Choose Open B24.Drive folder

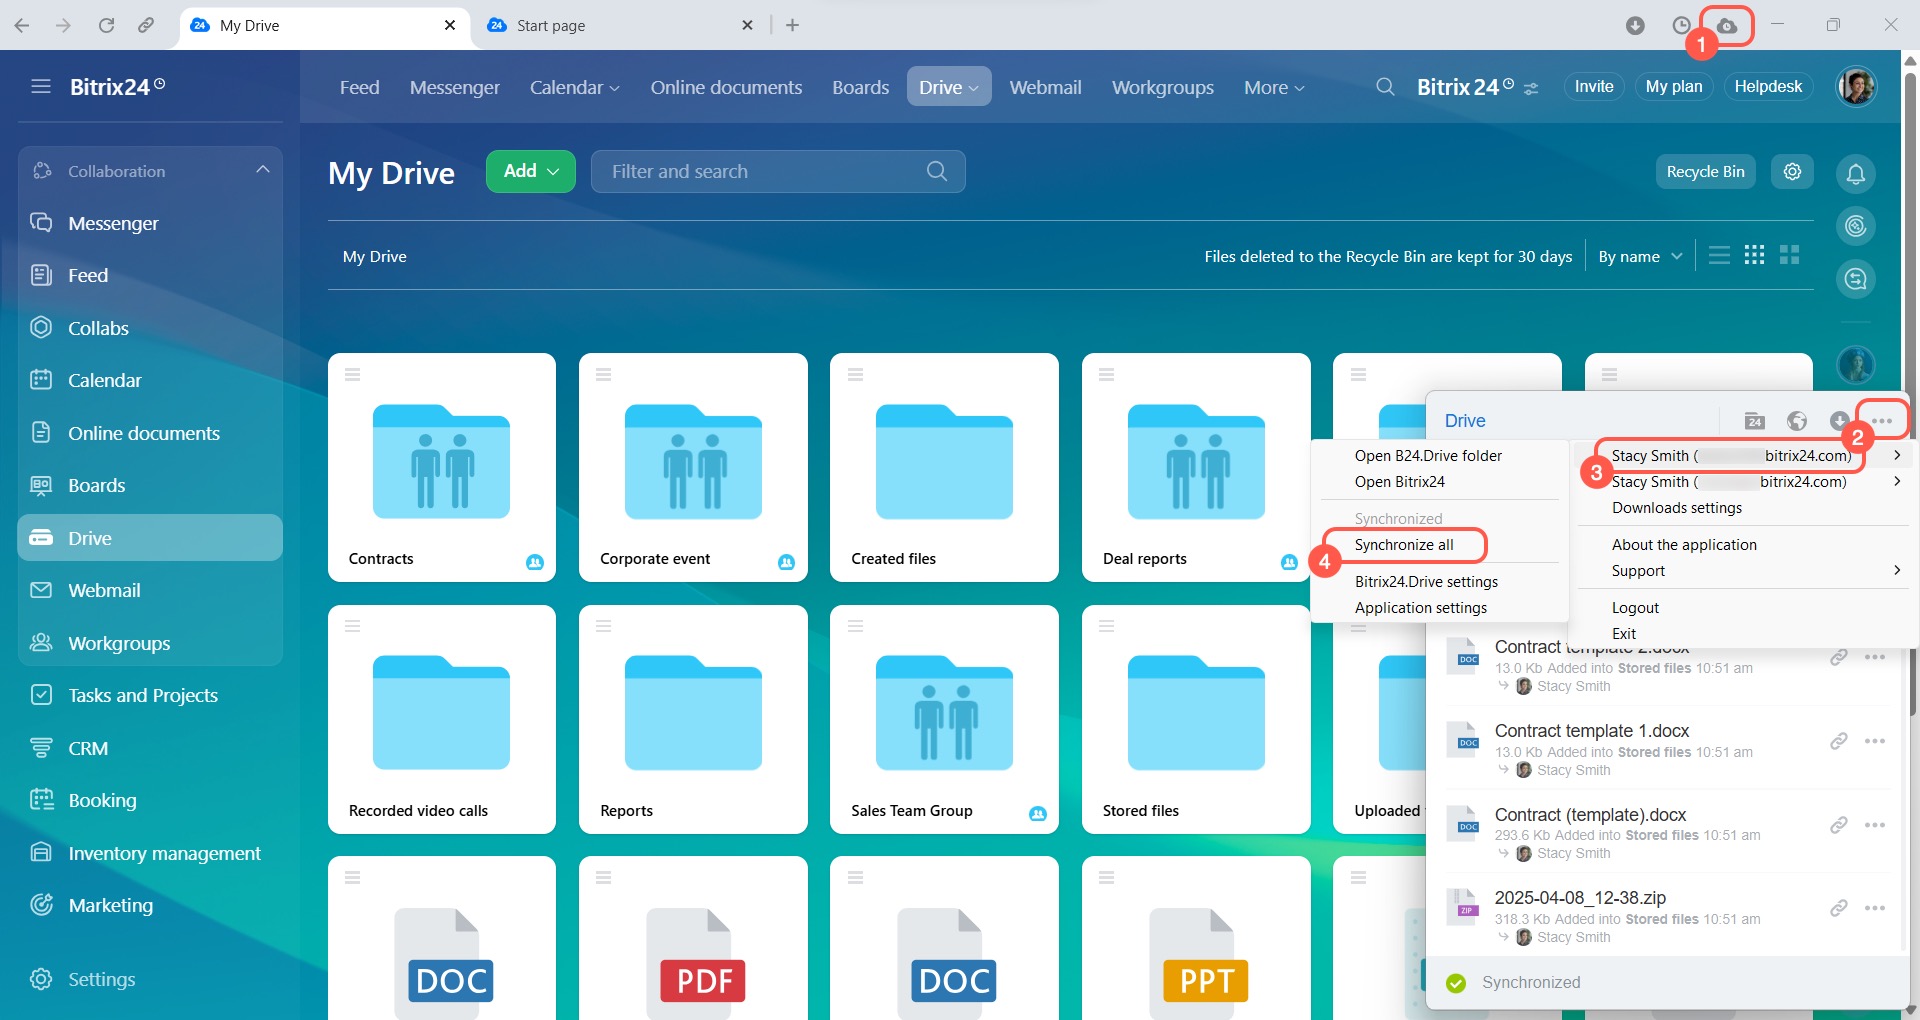[x=1428, y=456]
